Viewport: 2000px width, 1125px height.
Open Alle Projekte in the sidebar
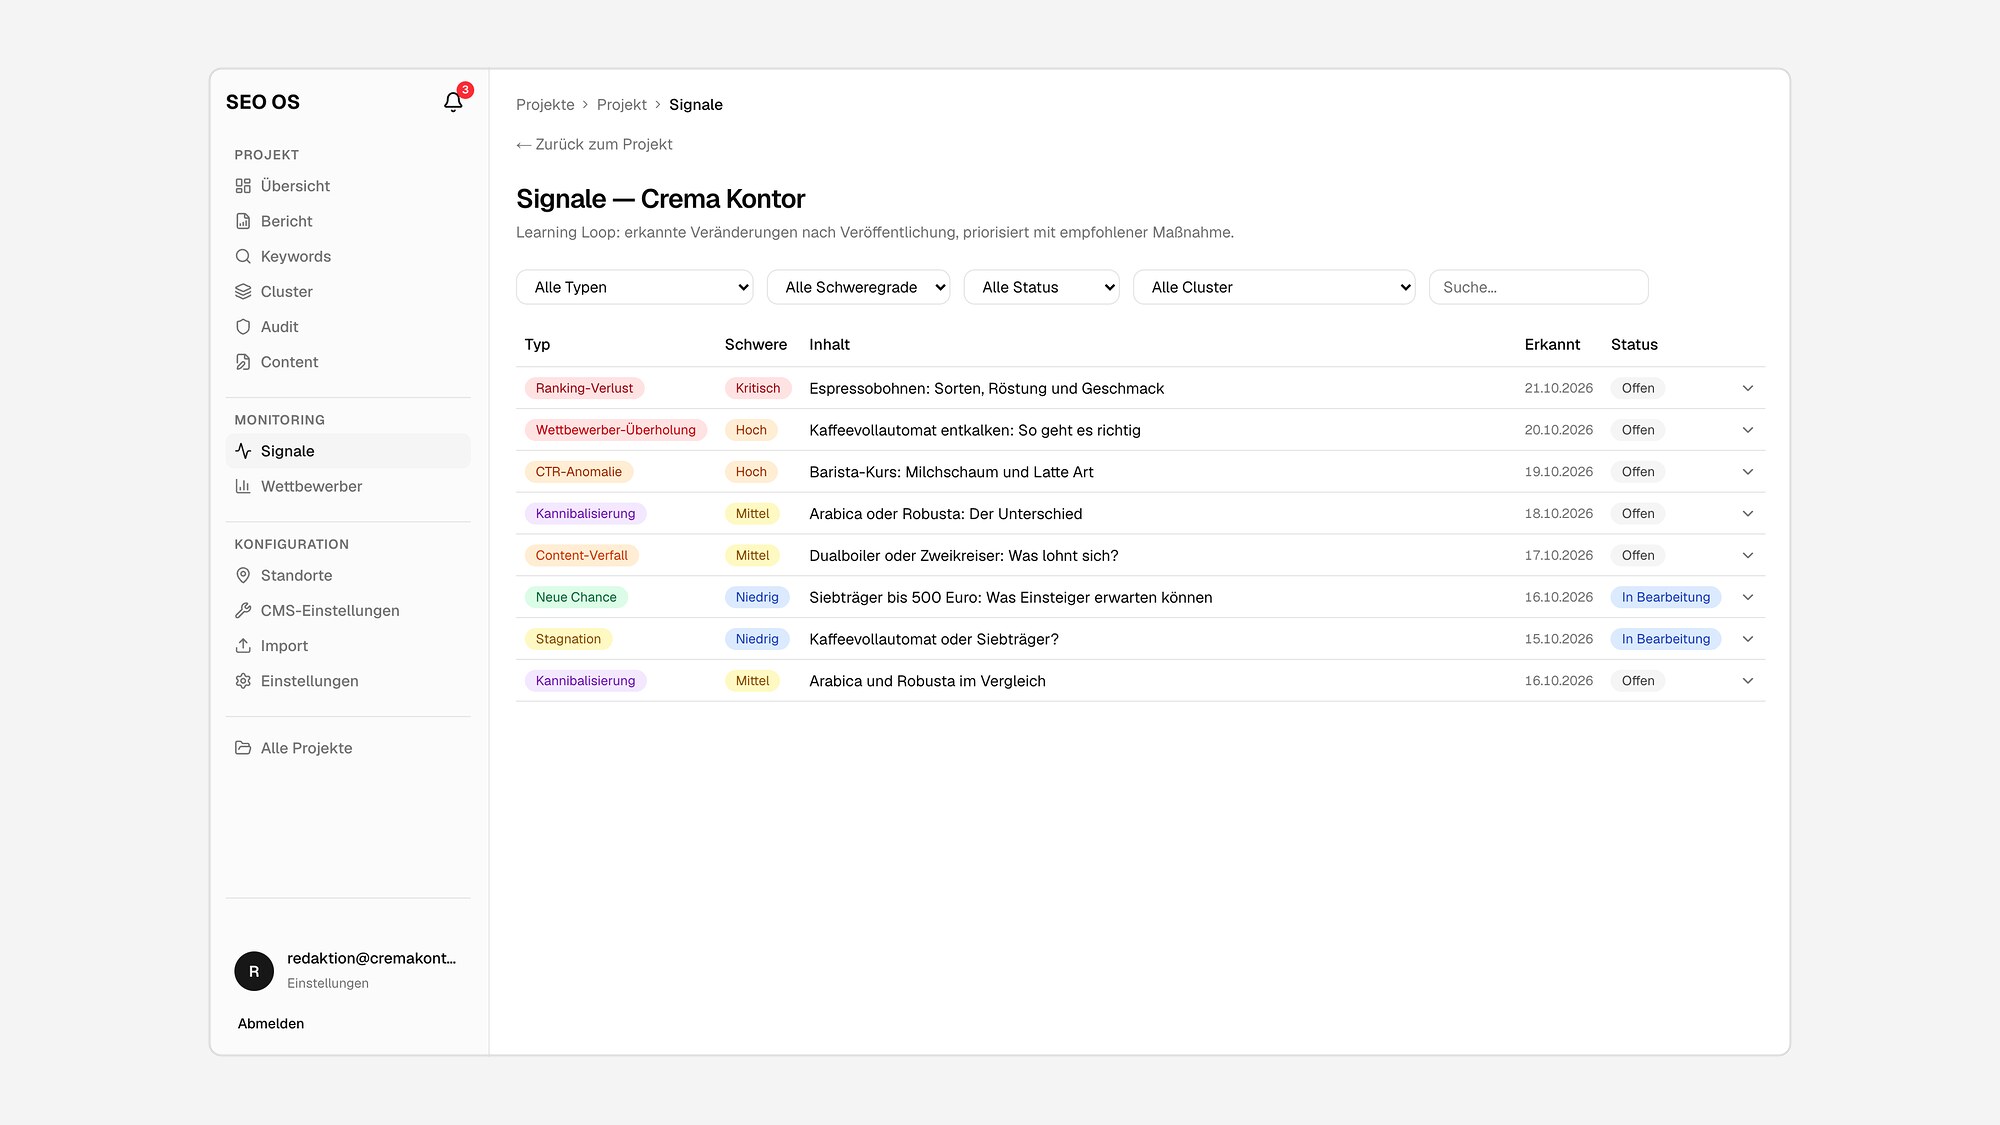point(348,748)
